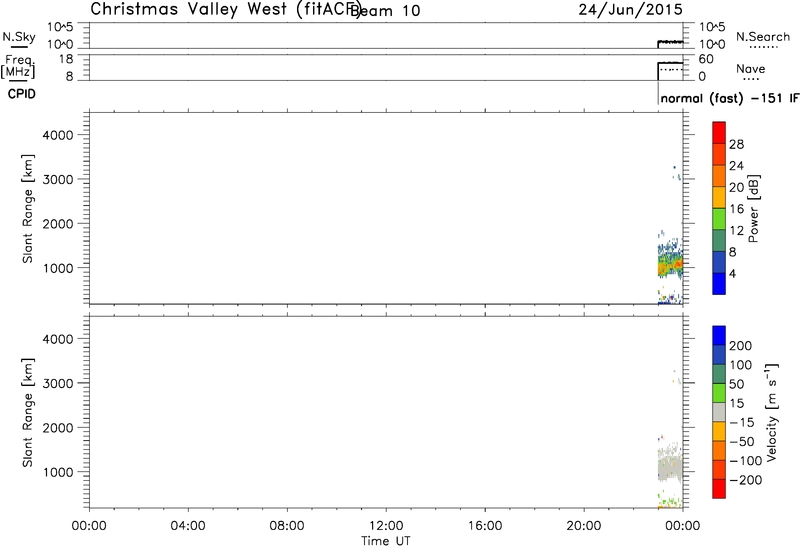
Task: Click the 'Beam 10' label in title
Action: (x=385, y=10)
